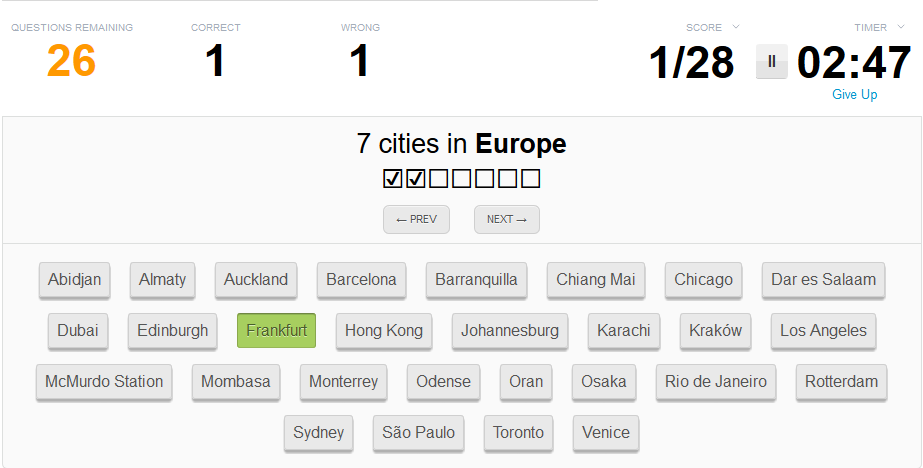Choose Barcelona as an answer
This screenshot has height=468, width=923.
coord(361,280)
